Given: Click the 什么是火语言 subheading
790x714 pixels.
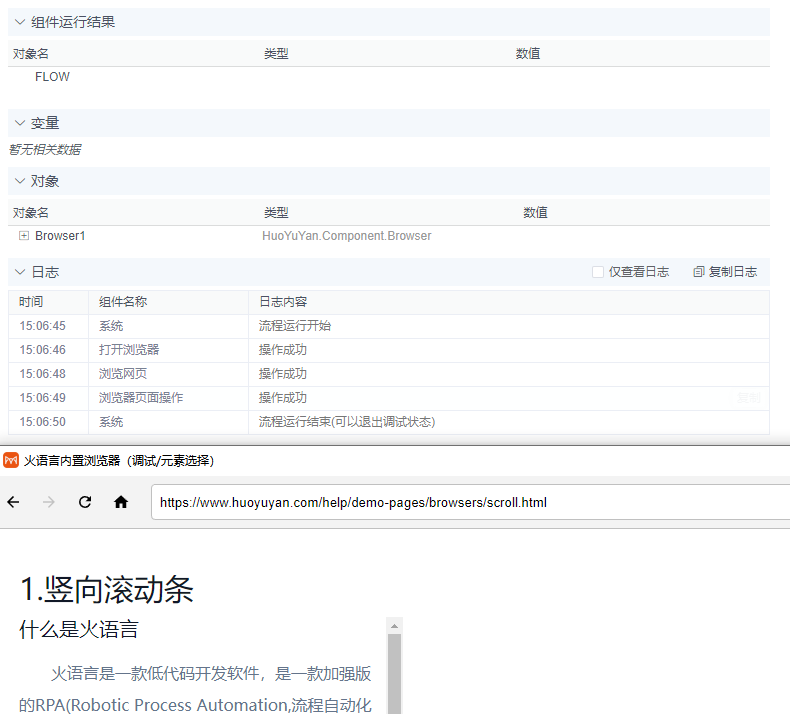Looking at the screenshot, I should pos(79,630).
